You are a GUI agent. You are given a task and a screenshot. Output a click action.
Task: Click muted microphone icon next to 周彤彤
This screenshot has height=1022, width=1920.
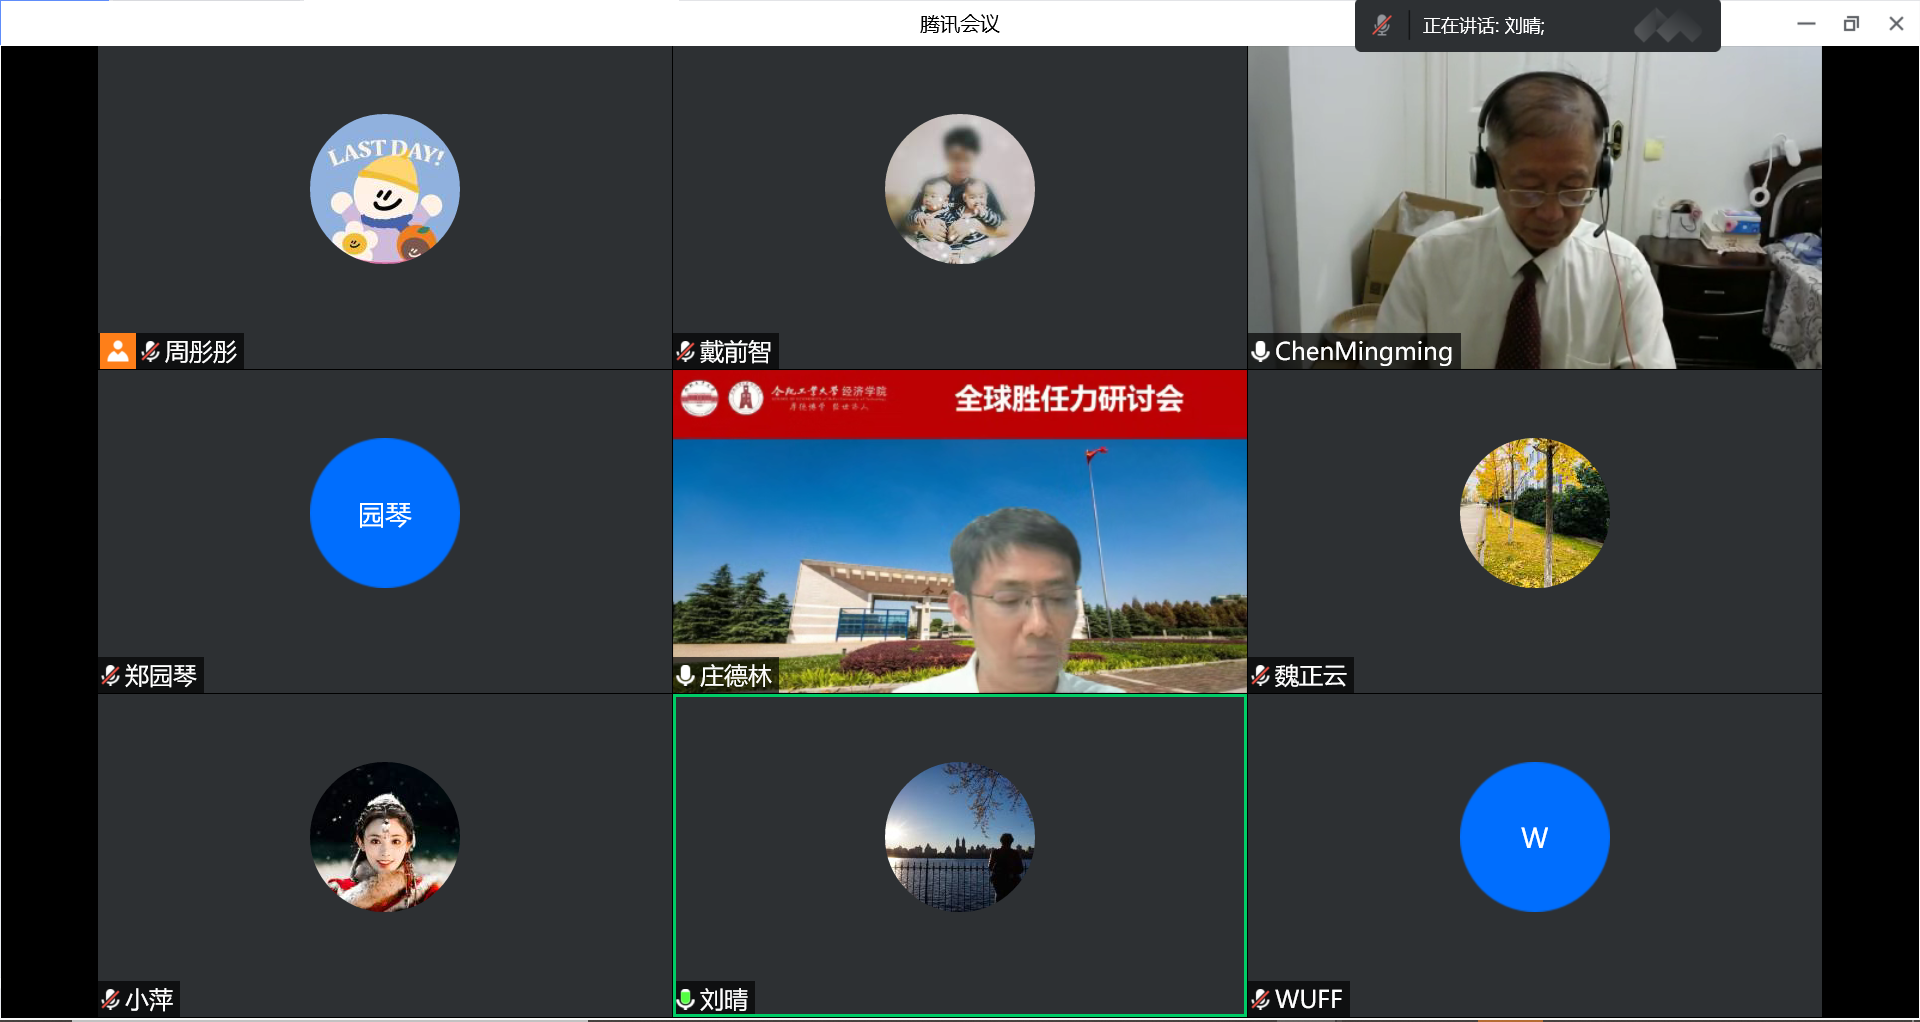151,352
